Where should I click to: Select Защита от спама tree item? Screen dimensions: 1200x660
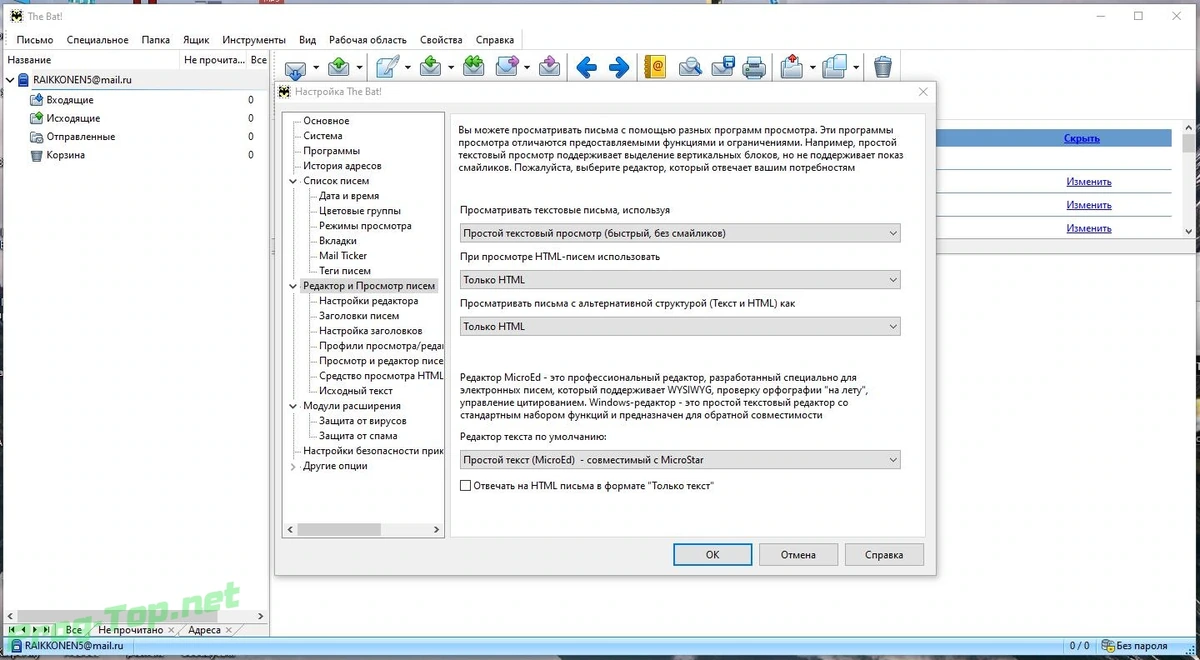click(x=358, y=436)
